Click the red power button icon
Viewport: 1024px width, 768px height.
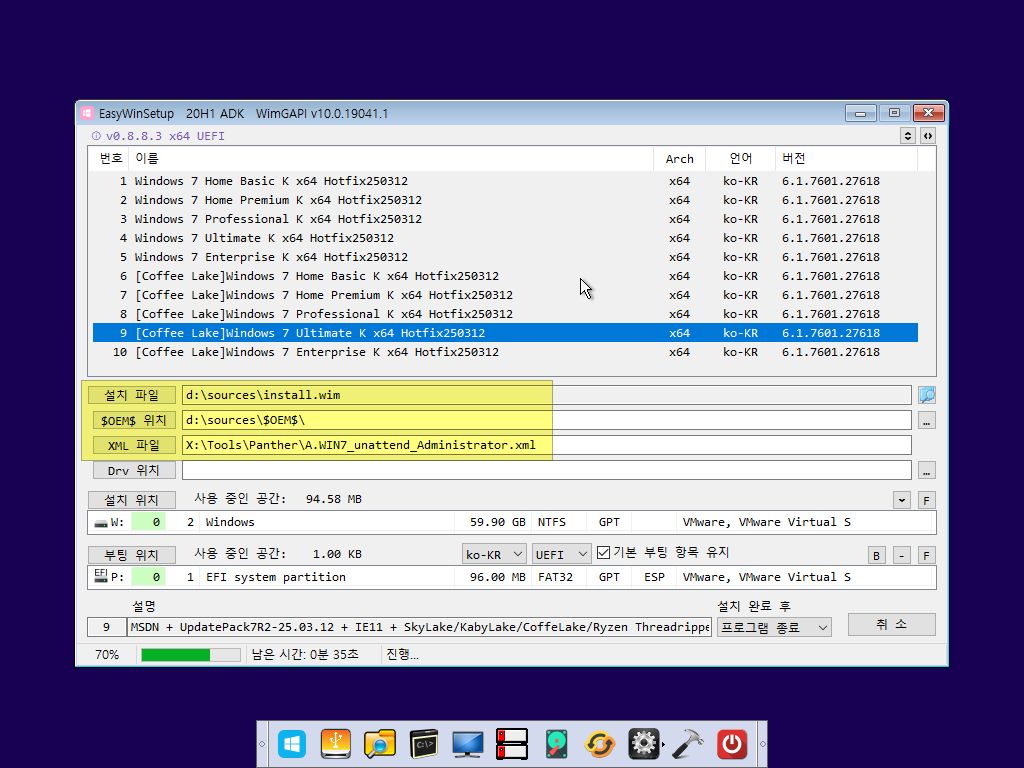tap(731, 744)
